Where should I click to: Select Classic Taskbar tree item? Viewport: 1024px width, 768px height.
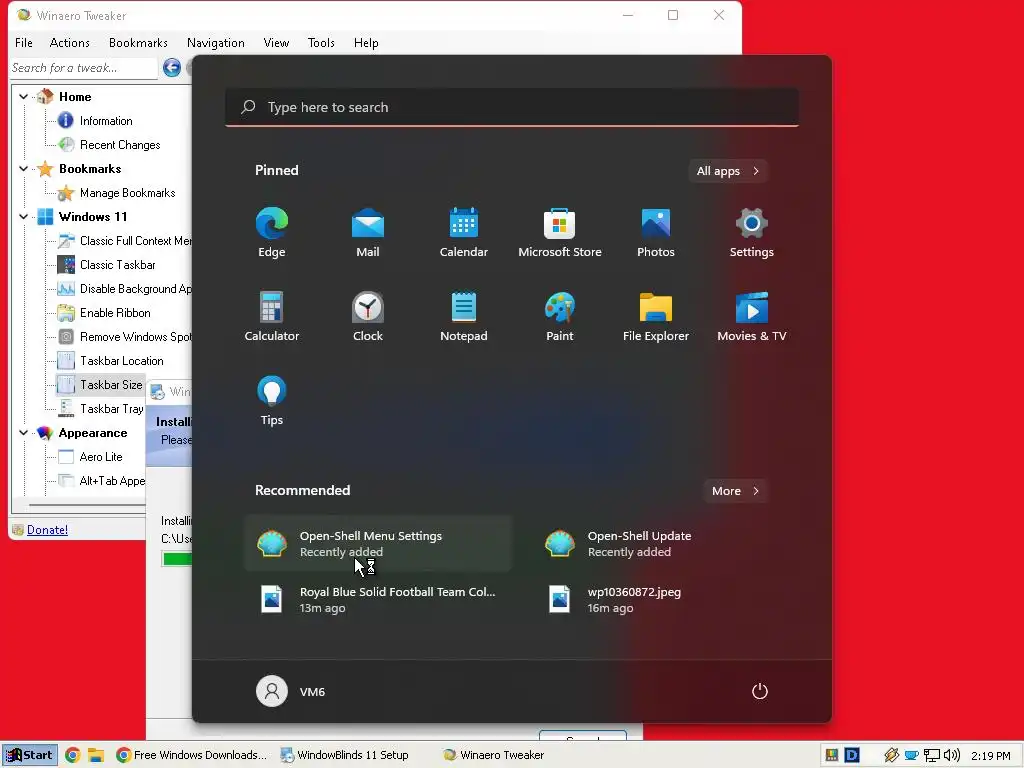click(x=118, y=264)
